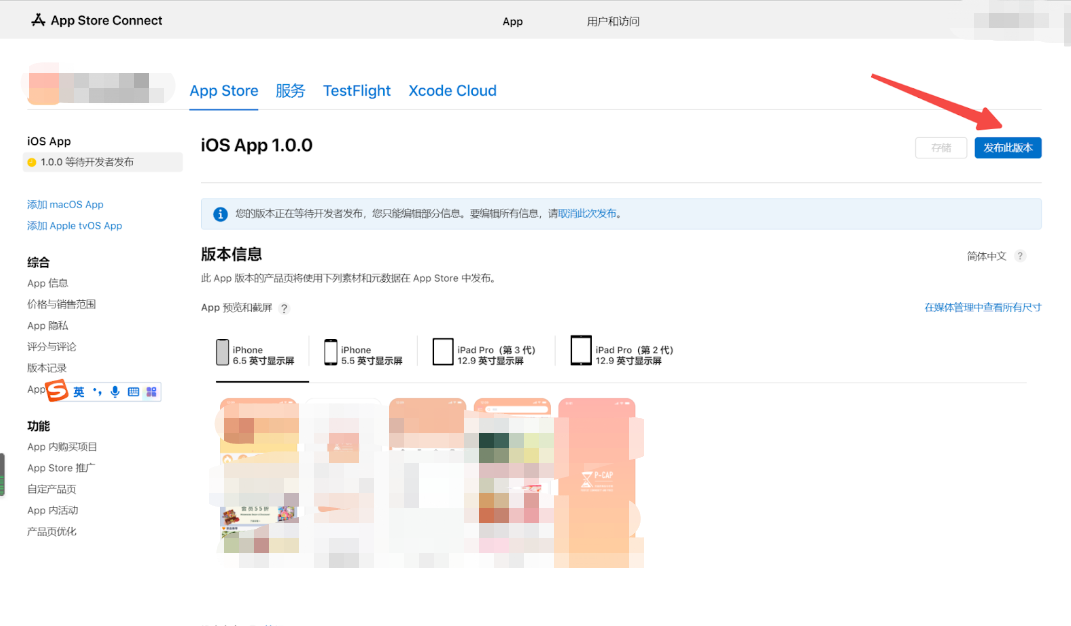Open 产品页优化 in sidebar
The image size is (1071, 626).
(x=52, y=532)
